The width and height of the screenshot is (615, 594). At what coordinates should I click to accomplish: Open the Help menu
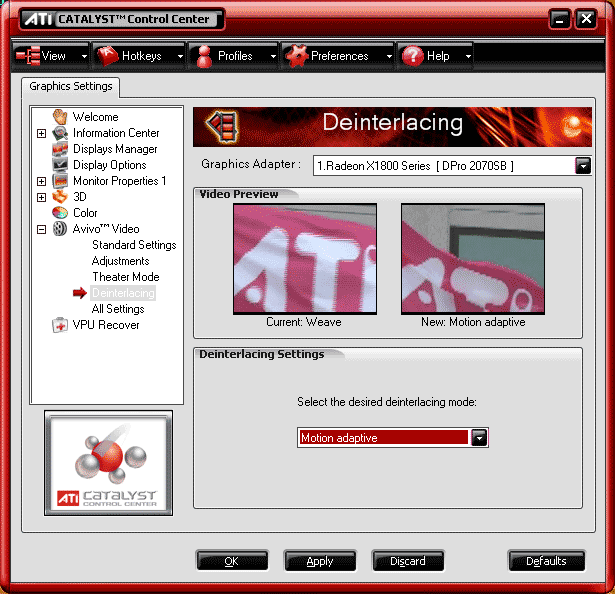[x=435, y=56]
